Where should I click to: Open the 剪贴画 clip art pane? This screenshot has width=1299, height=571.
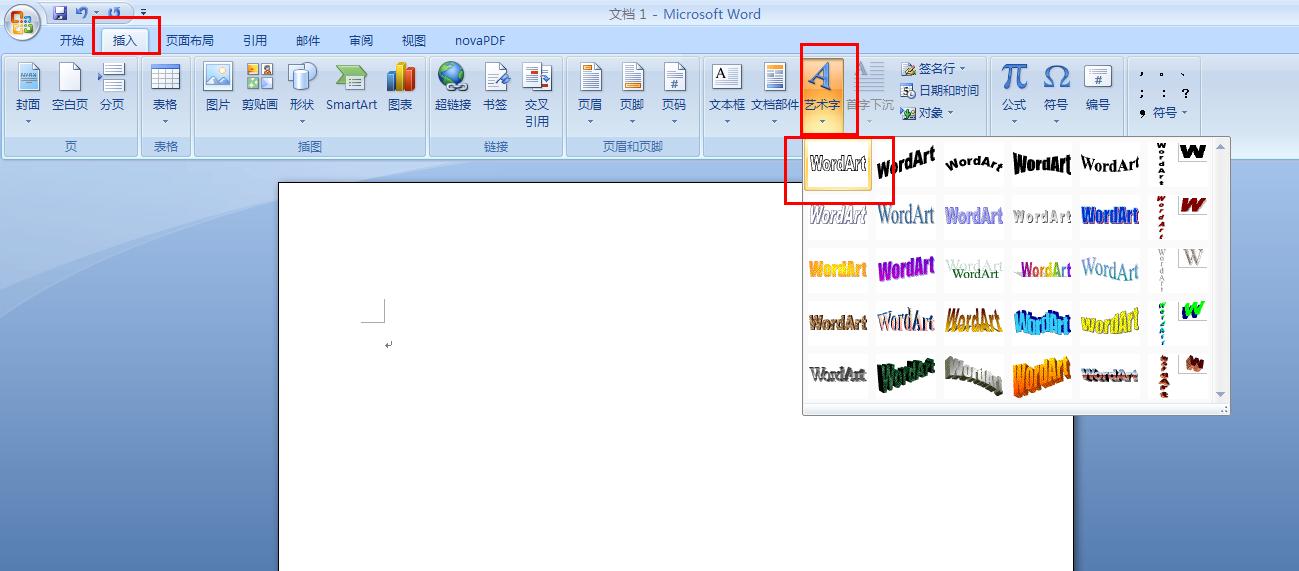click(x=260, y=87)
